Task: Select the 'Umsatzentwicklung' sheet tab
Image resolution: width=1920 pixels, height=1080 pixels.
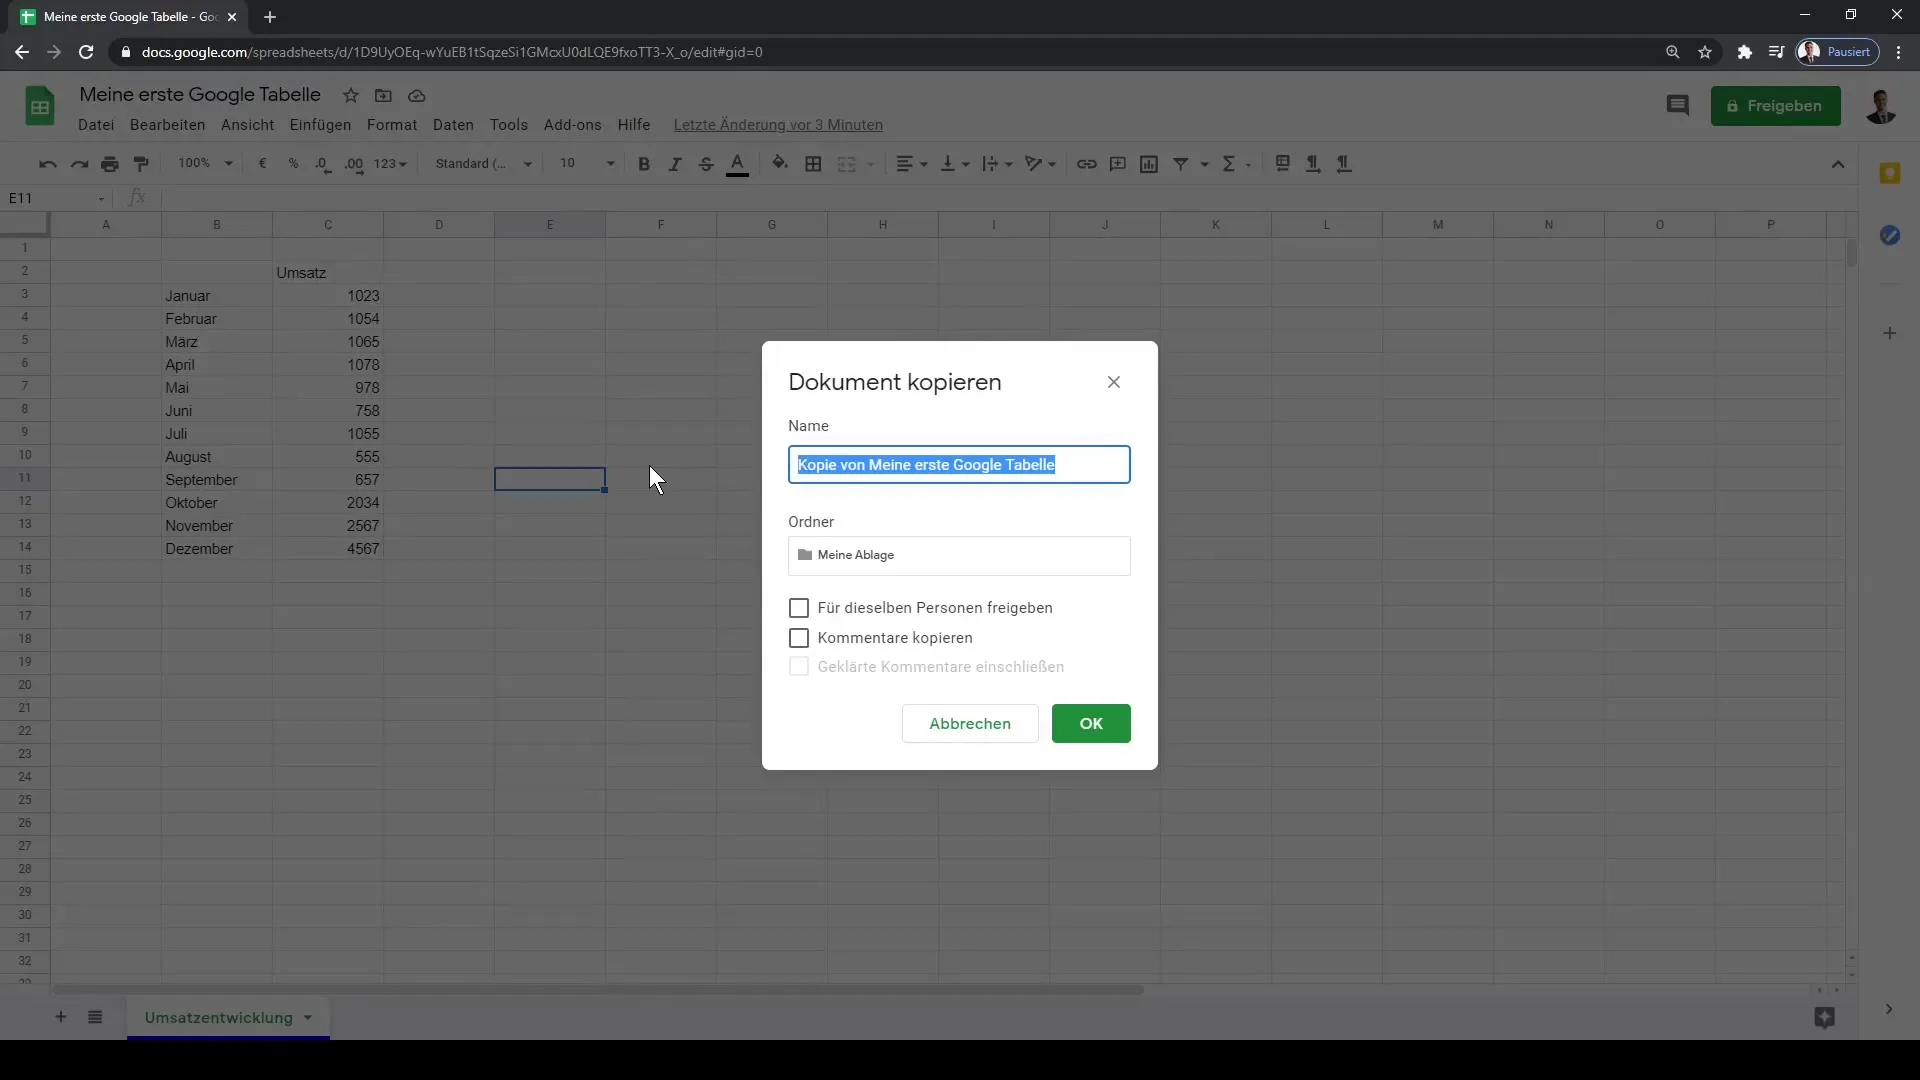Action: (x=219, y=1017)
